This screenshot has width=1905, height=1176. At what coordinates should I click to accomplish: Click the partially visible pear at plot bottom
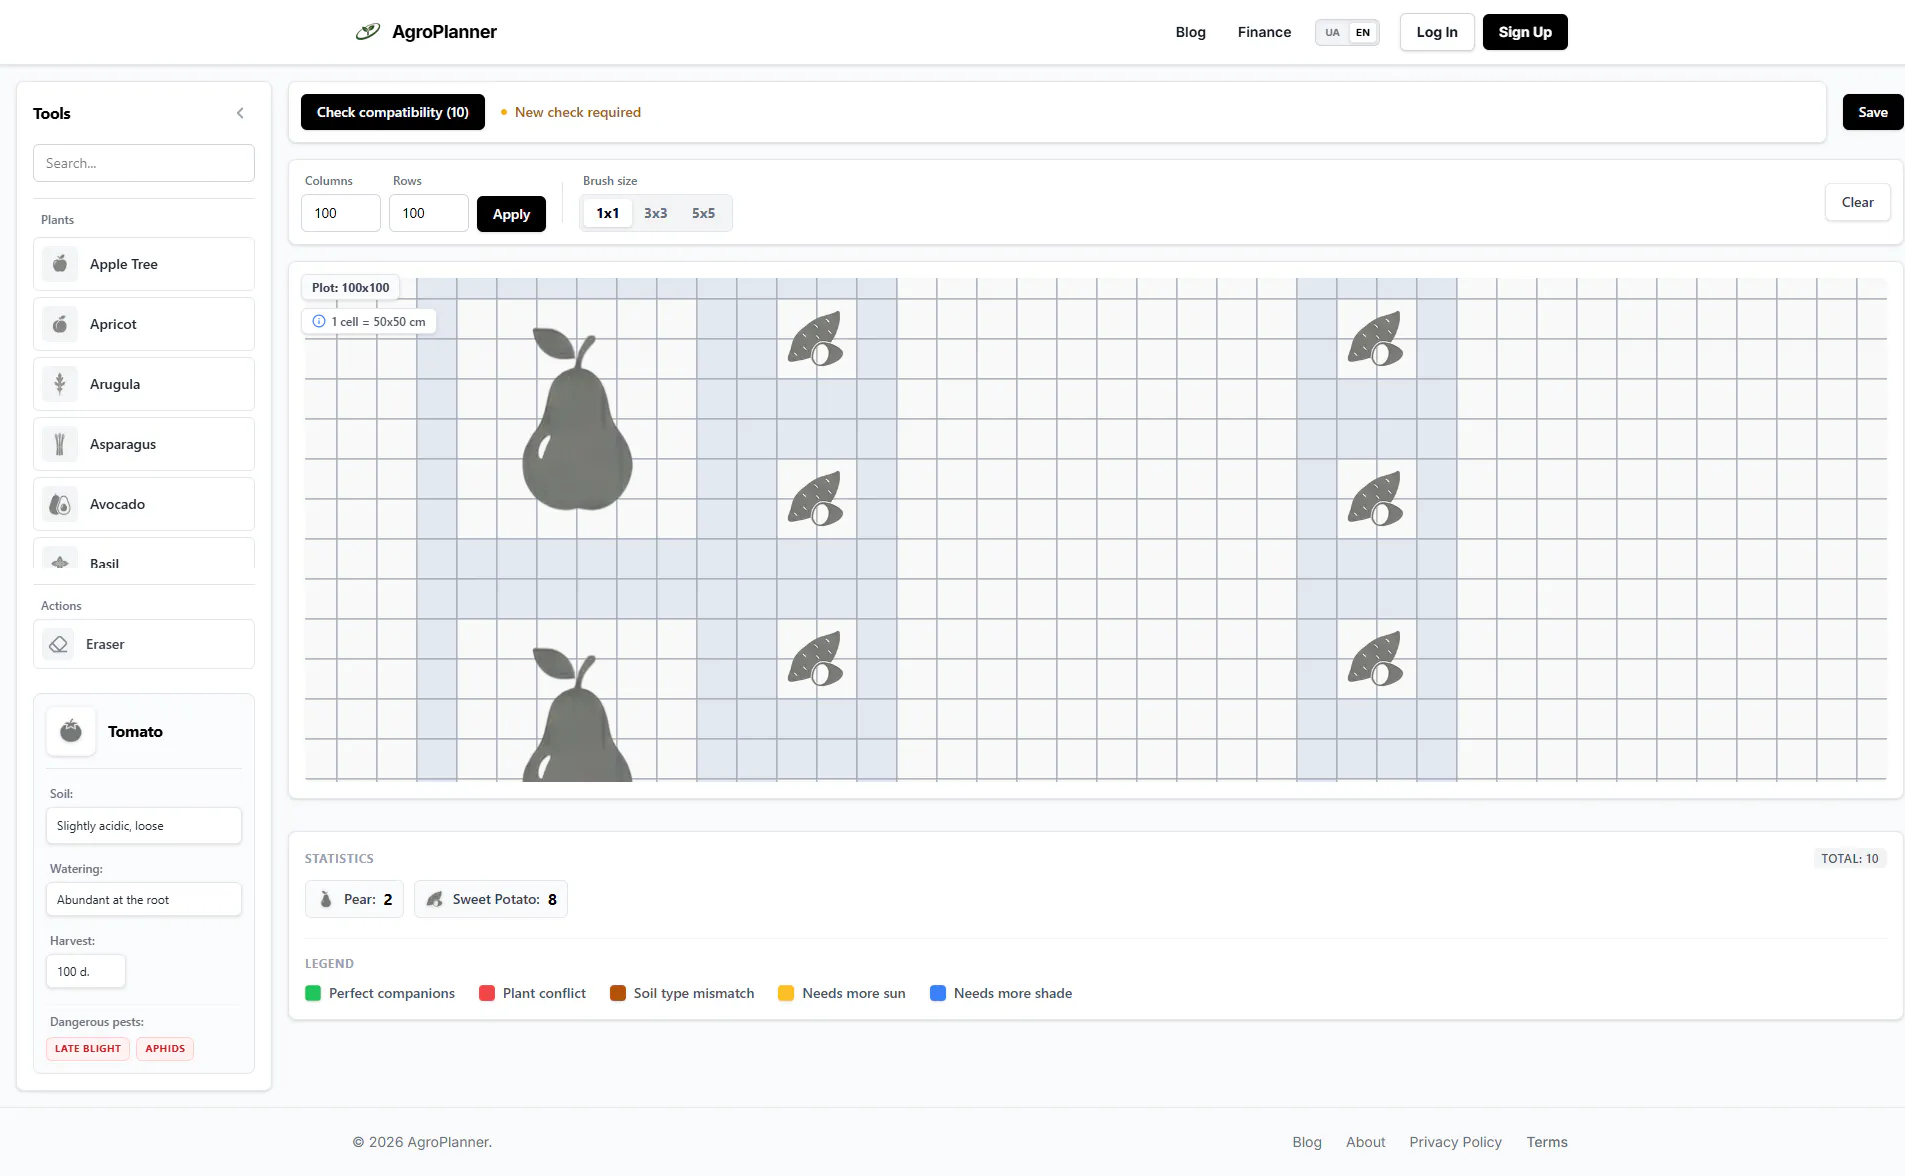[577, 714]
